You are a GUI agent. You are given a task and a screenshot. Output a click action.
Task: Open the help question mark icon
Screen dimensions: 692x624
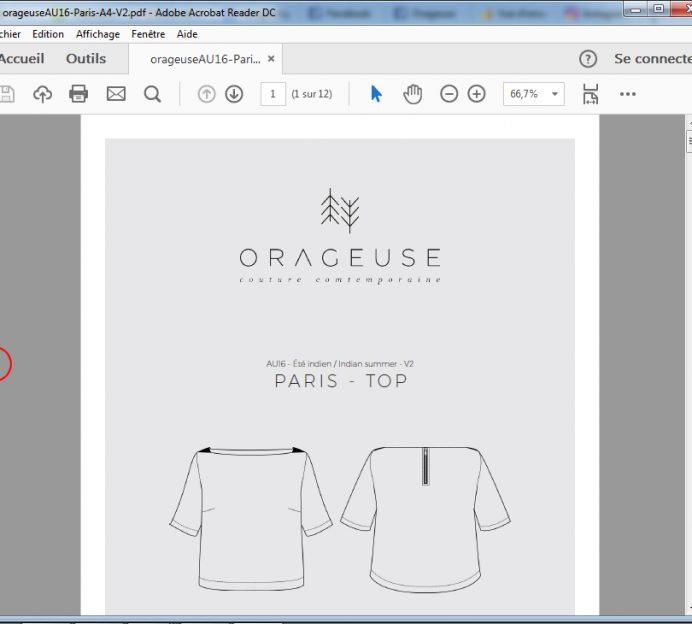tap(588, 59)
